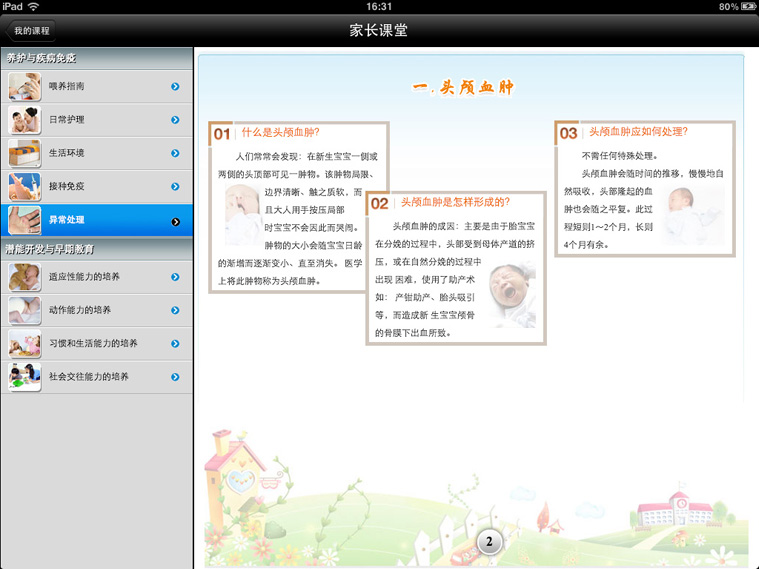
Task: Select the highlighted 异常处理 item
Action: pos(97,220)
